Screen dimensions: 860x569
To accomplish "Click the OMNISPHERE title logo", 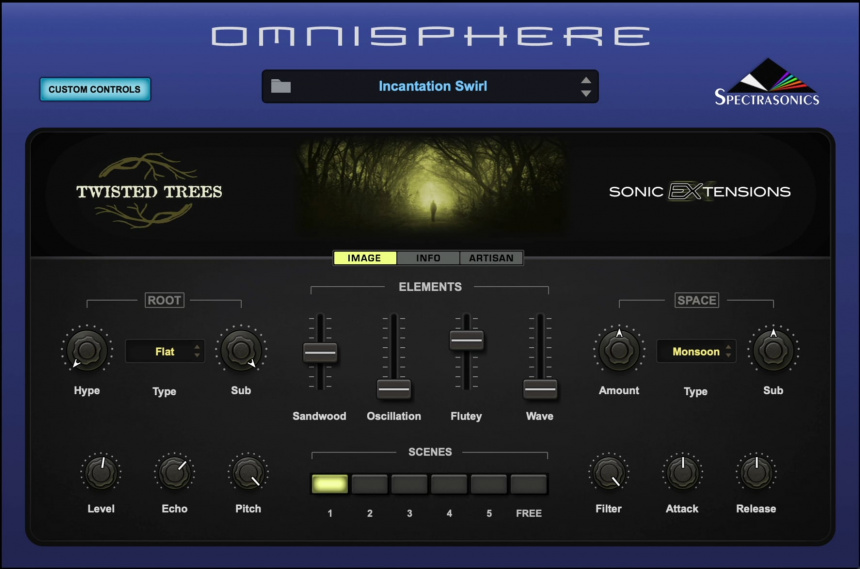I will (431, 36).
